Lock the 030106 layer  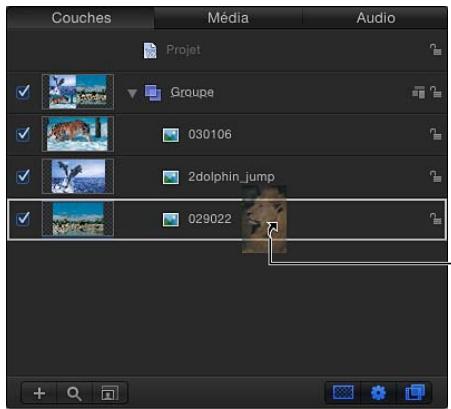pos(435,134)
